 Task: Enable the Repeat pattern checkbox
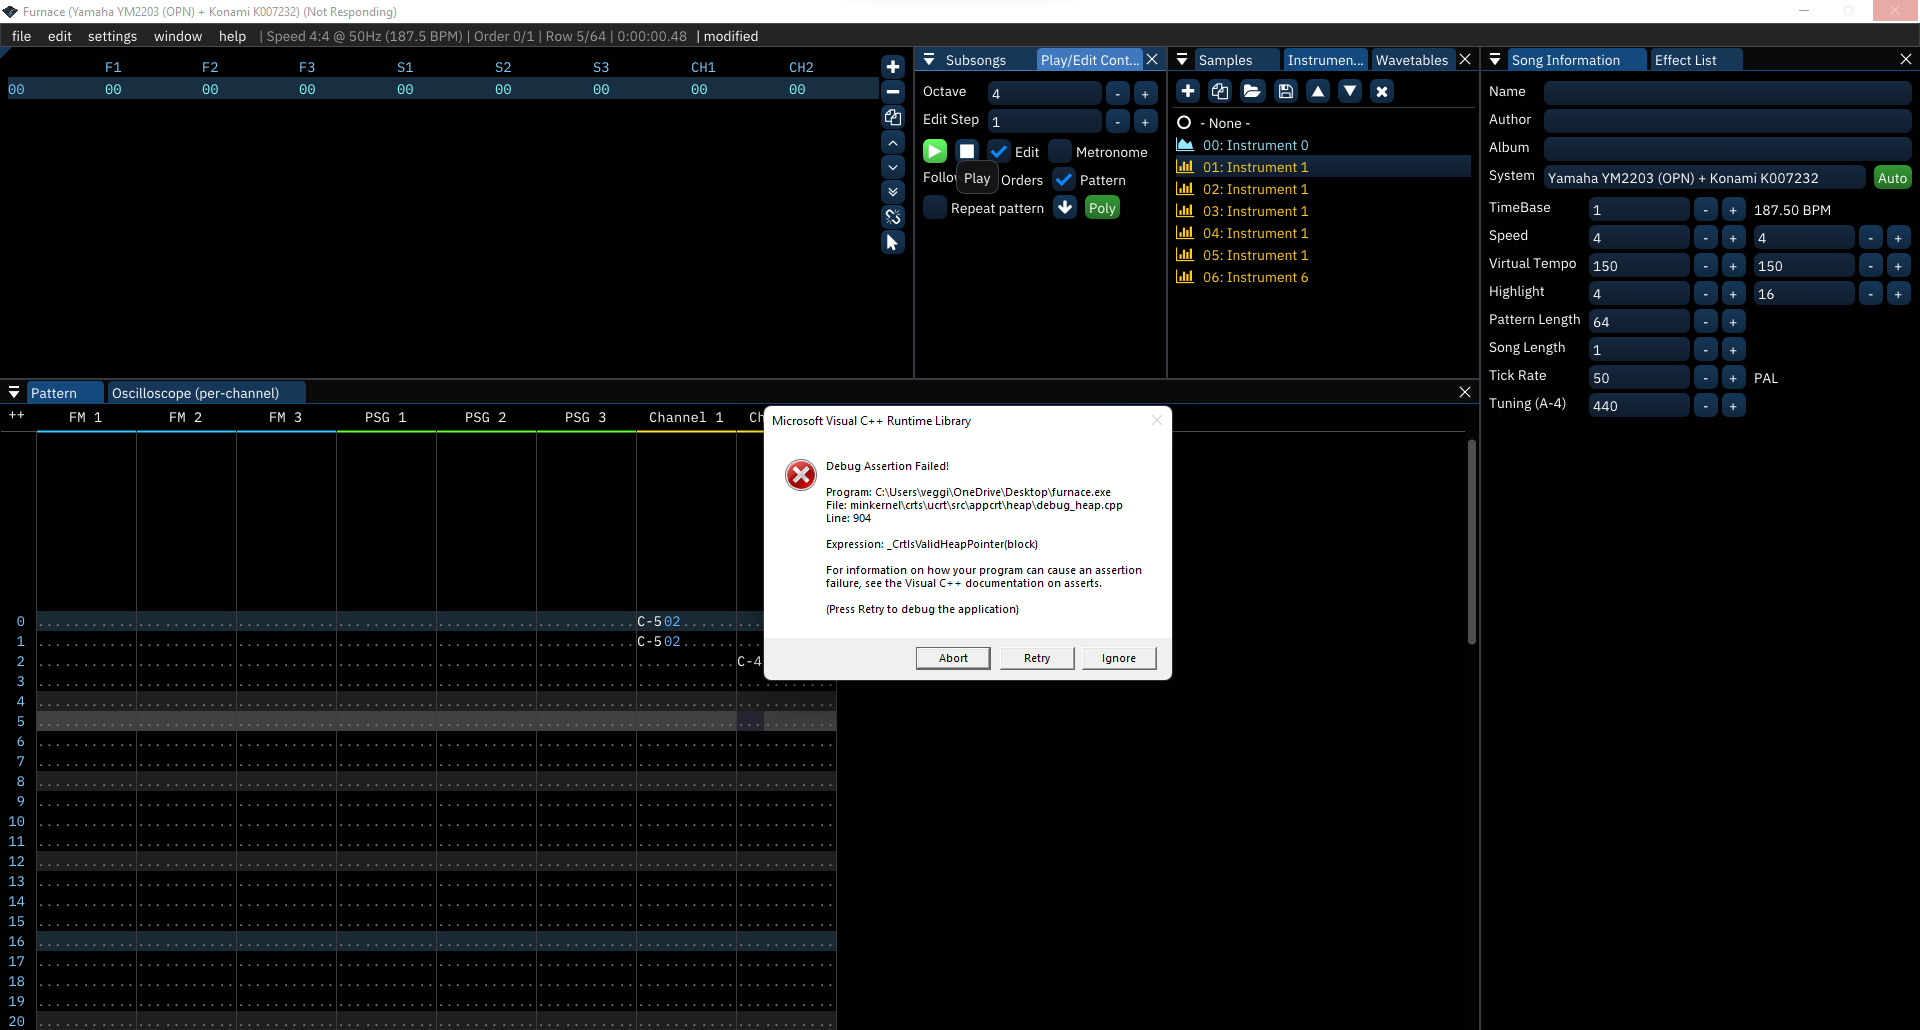pyautogui.click(x=935, y=207)
